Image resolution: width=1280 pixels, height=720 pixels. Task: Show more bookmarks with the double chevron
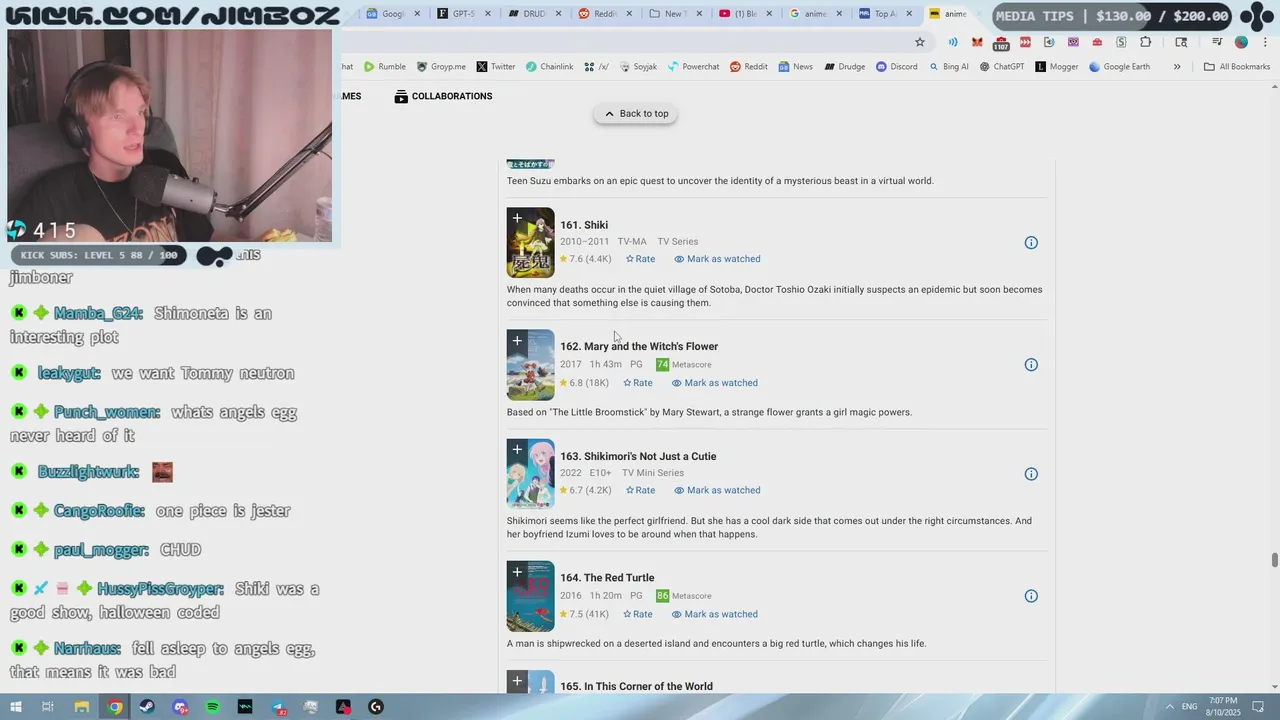pyautogui.click(x=1177, y=67)
